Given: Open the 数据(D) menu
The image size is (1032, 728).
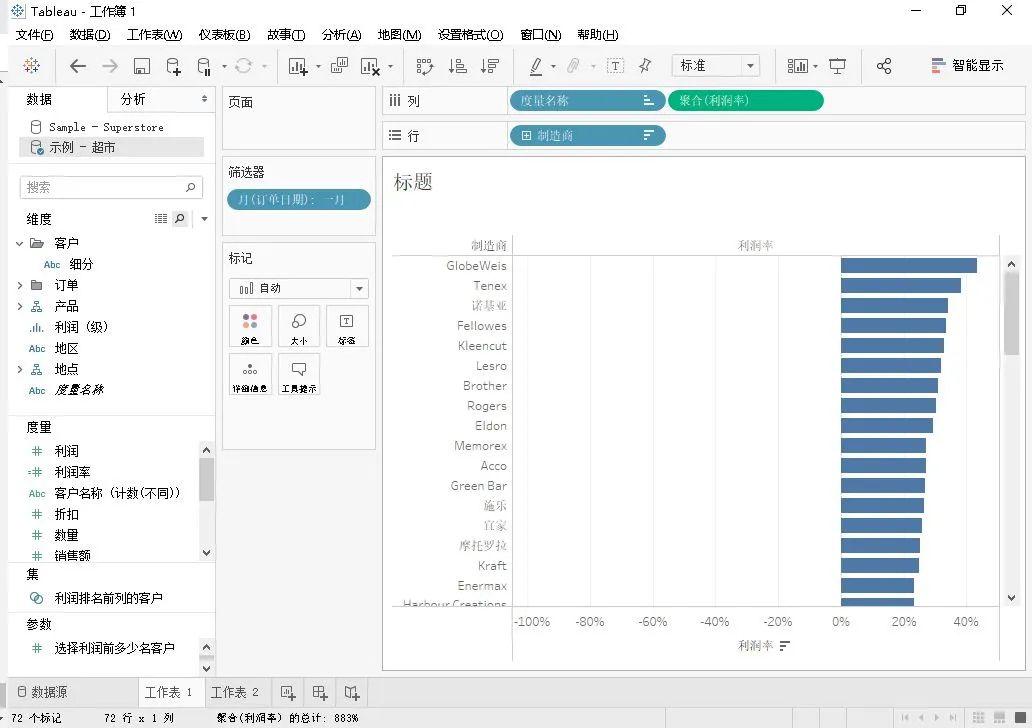Looking at the screenshot, I should [90, 35].
